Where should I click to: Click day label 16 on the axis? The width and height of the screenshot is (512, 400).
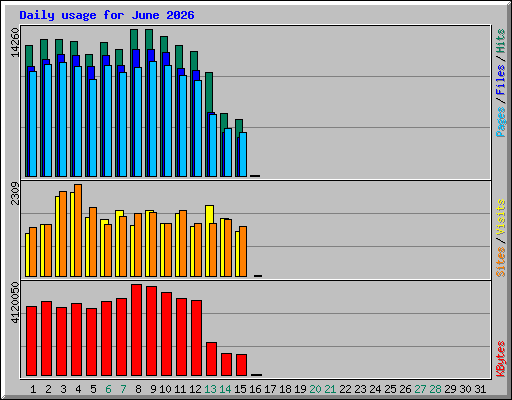[x=255, y=389]
